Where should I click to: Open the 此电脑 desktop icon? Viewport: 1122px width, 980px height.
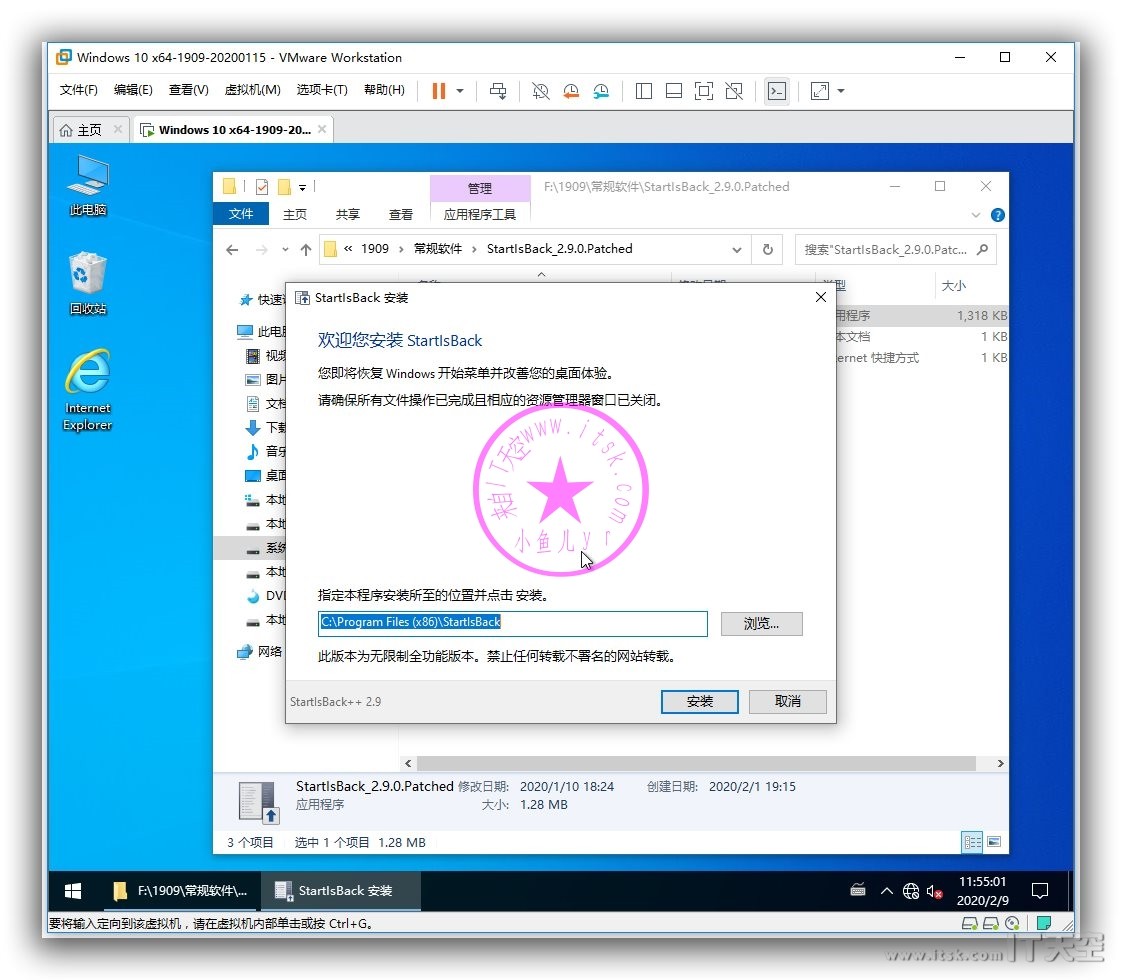point(88,185)
